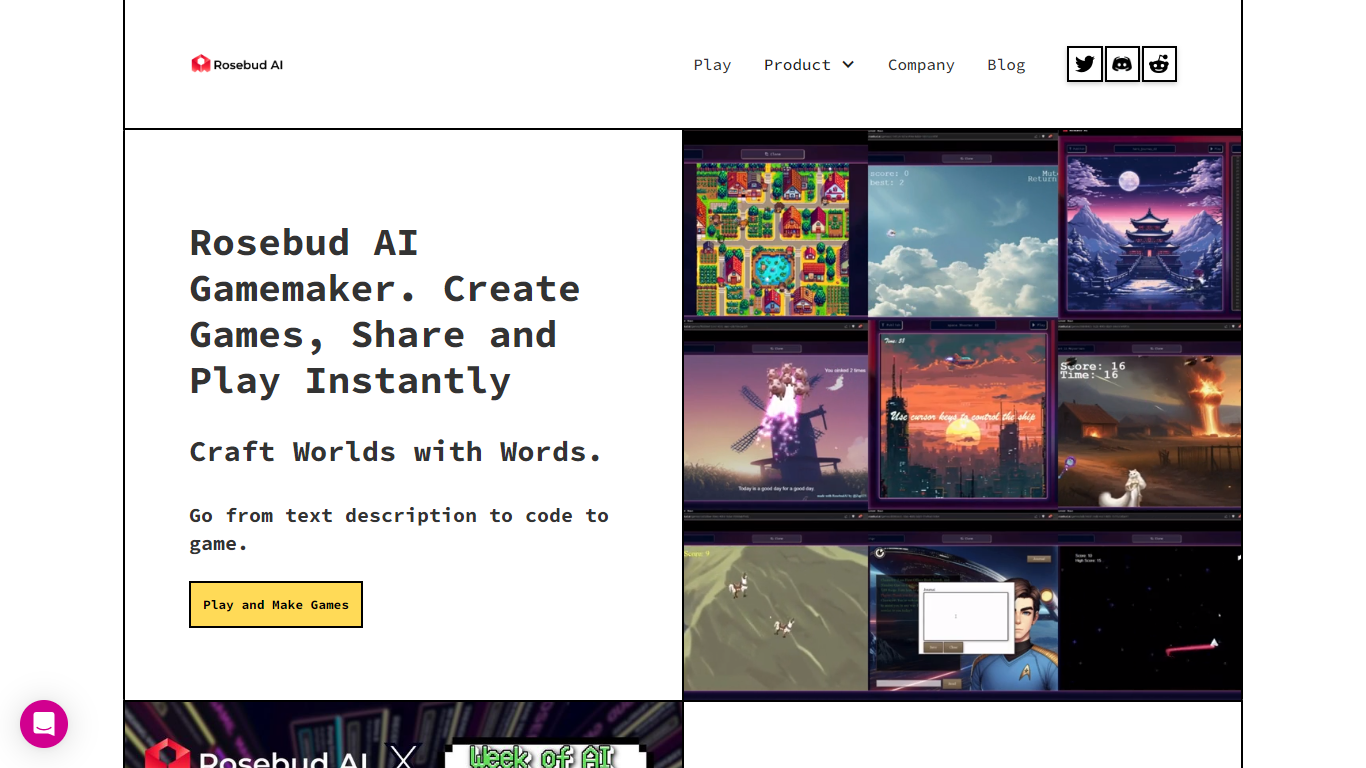Click the Rosebud AI Week of AI banner
Viewport: 1366px width, 768px height.
(x=403, y=735)
